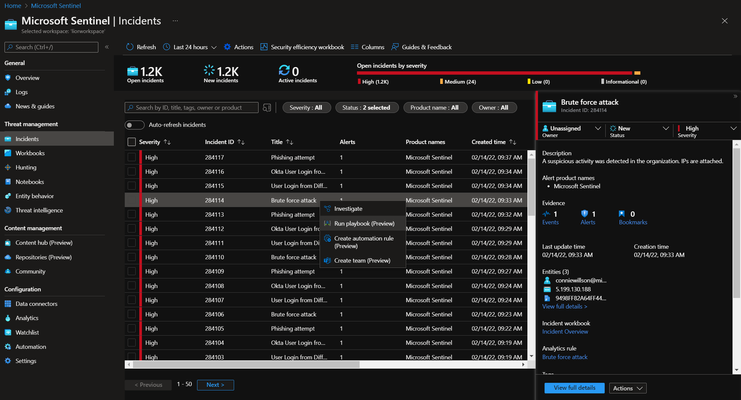Click View full details entities link
The width and height of the screenshot is (741, 400).
pyautogui.click(x=565, y=306)
